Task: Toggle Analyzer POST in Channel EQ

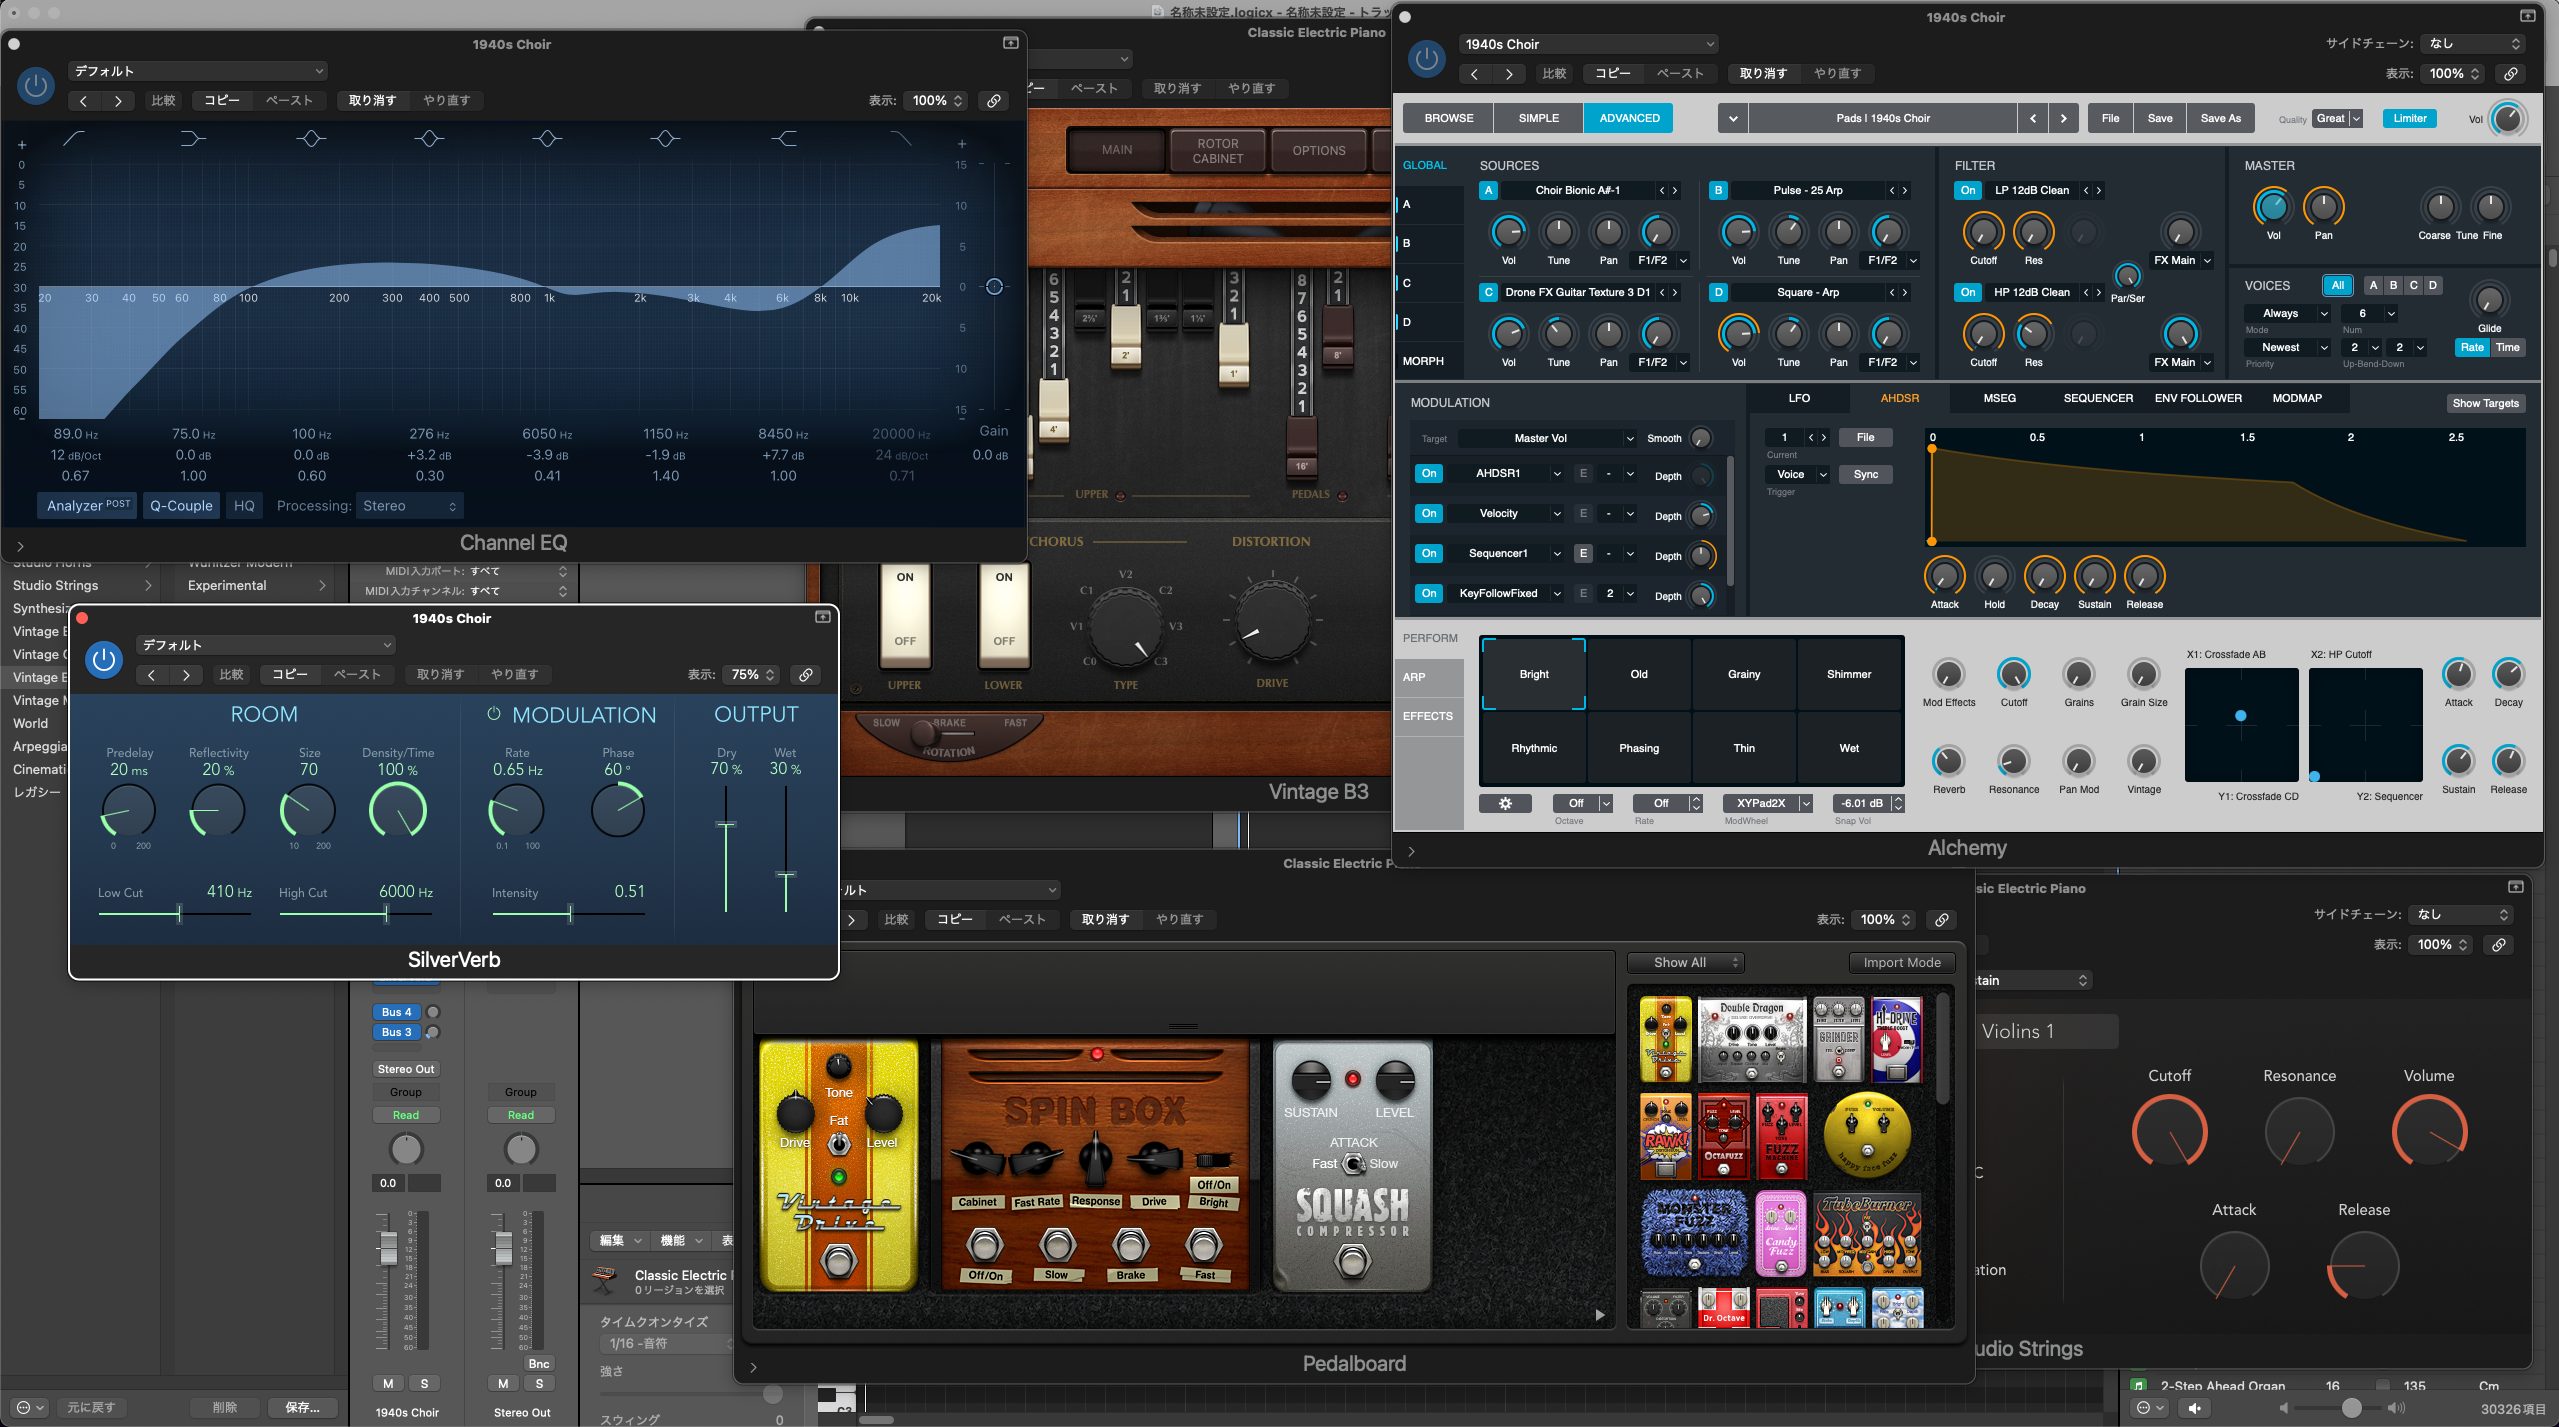Action: click(x=88, y=505)
